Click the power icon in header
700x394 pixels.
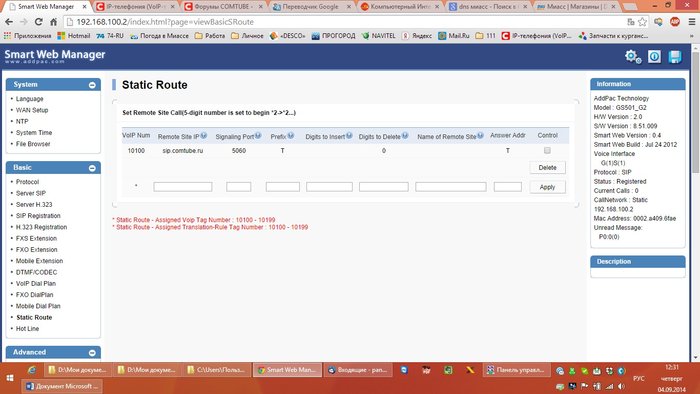[654, 57]
